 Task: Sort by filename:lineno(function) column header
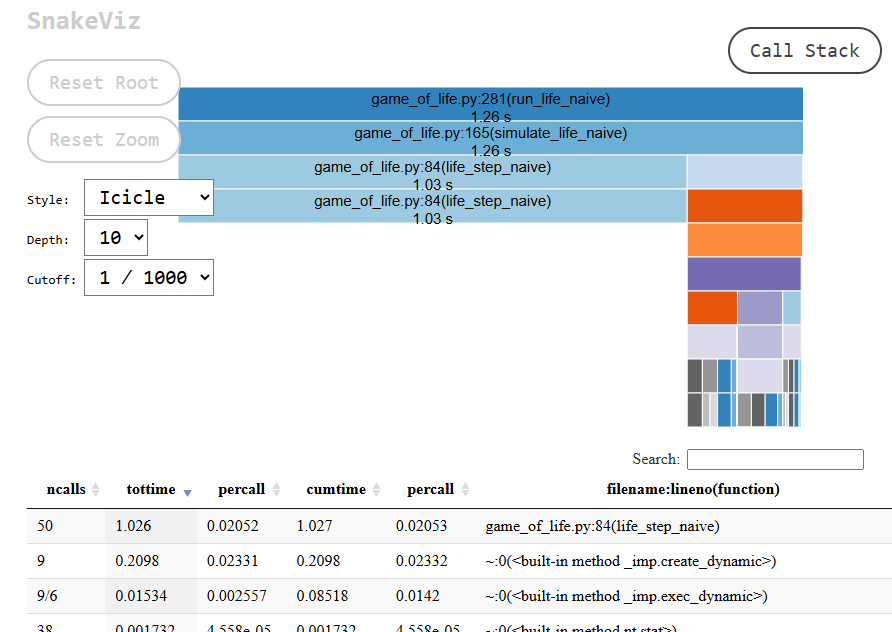click(x=693, y=489)
